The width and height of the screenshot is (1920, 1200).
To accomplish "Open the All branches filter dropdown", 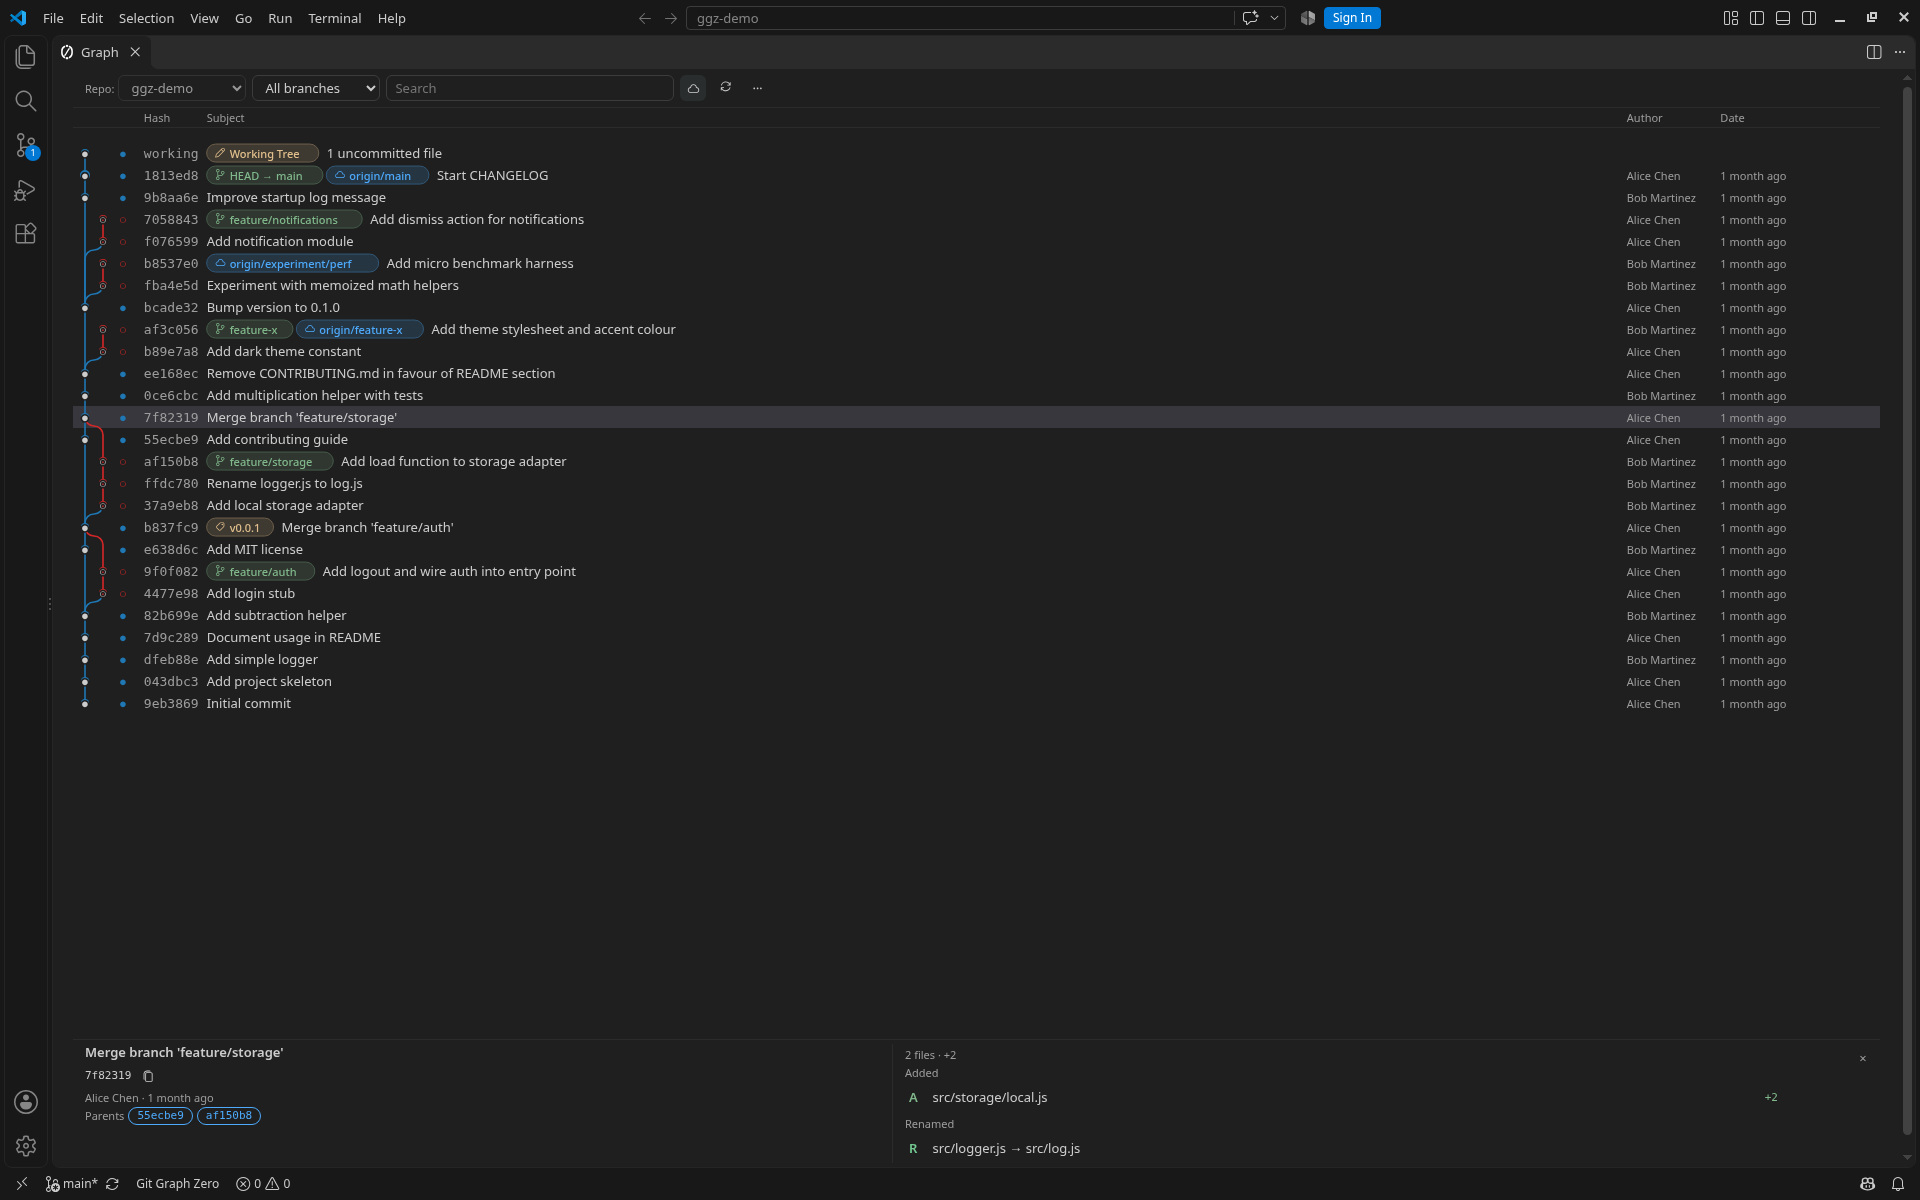I will coord(316,88).
